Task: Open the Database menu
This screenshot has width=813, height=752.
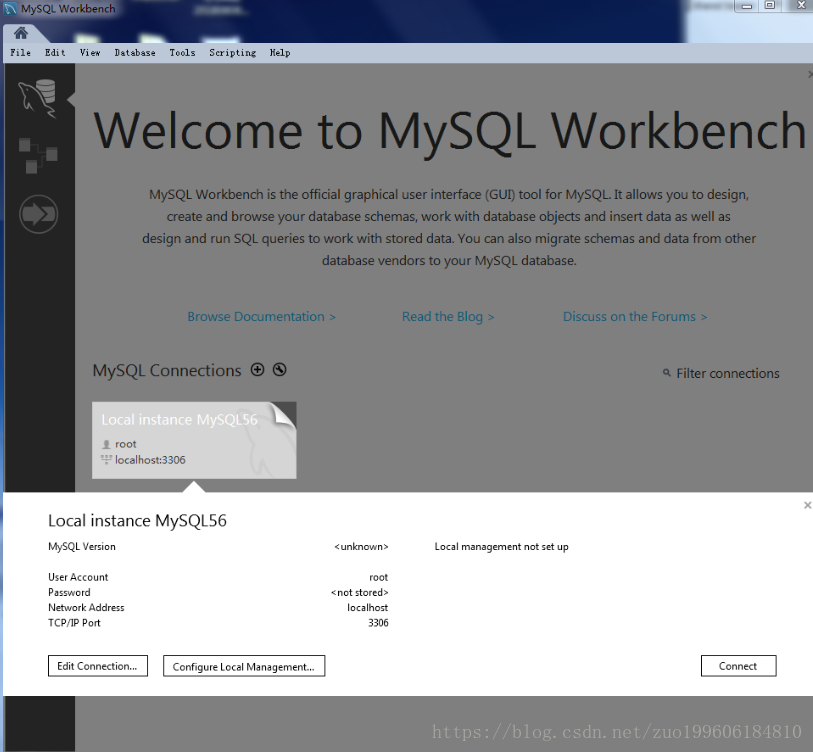Action: tap(135, 52)
